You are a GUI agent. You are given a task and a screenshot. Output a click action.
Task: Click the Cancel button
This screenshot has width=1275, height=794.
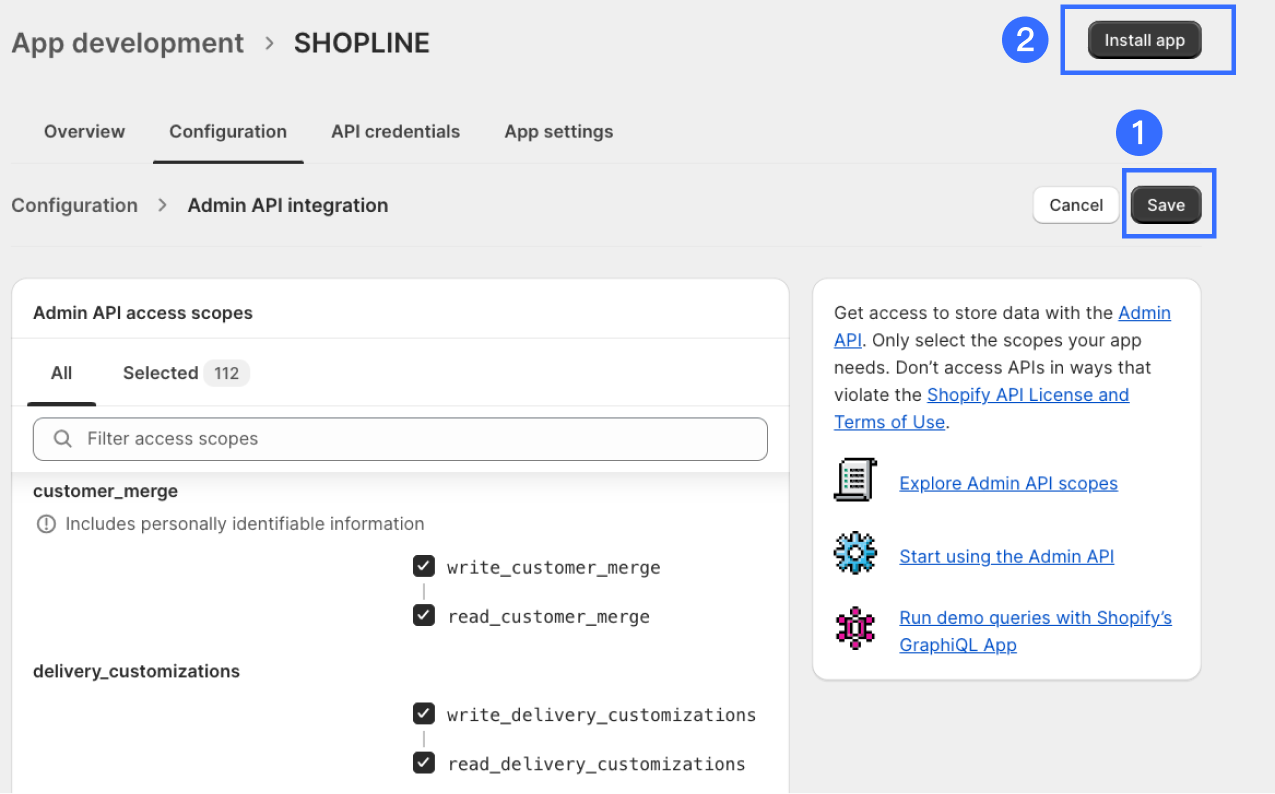[1076, 205]
